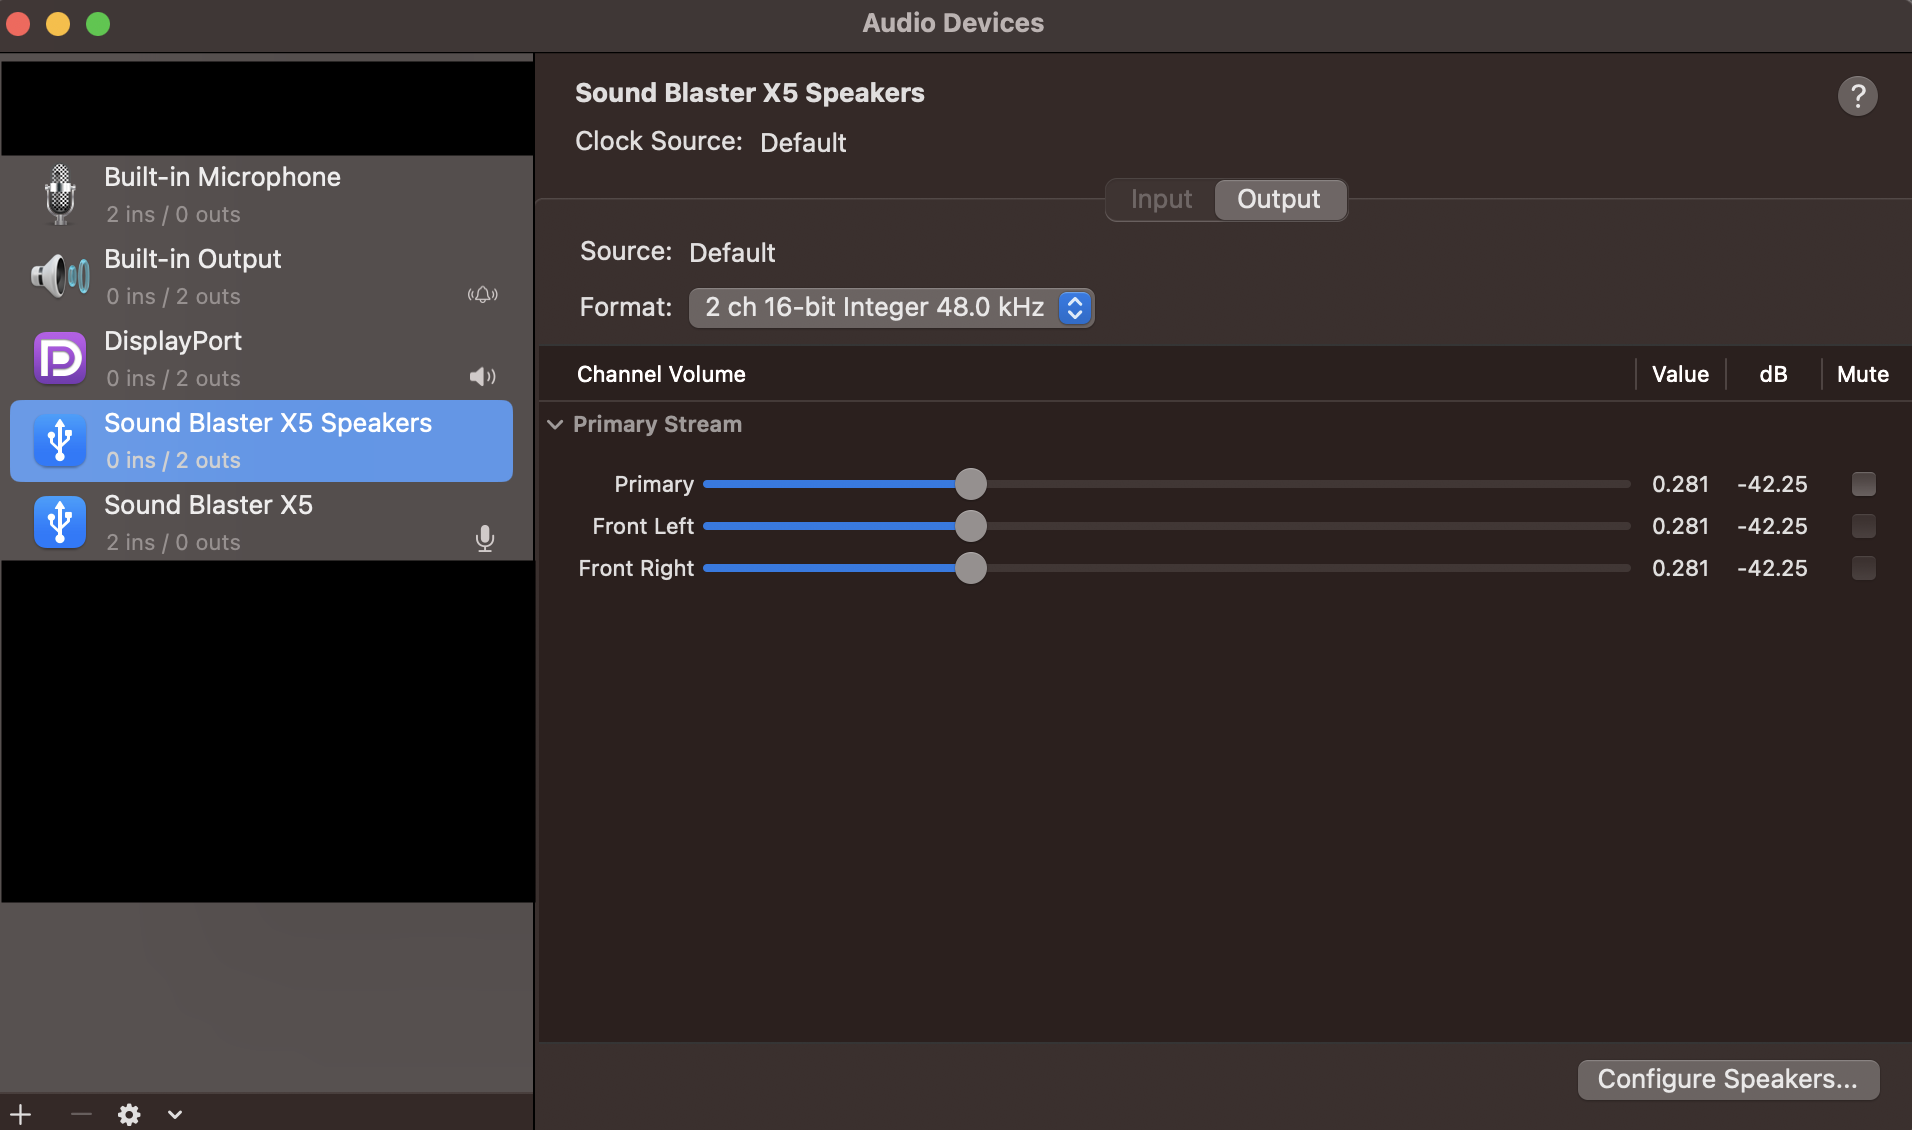Mute the Primary channel checkbox
Screen dimensions: 1912x1130
1863,484
